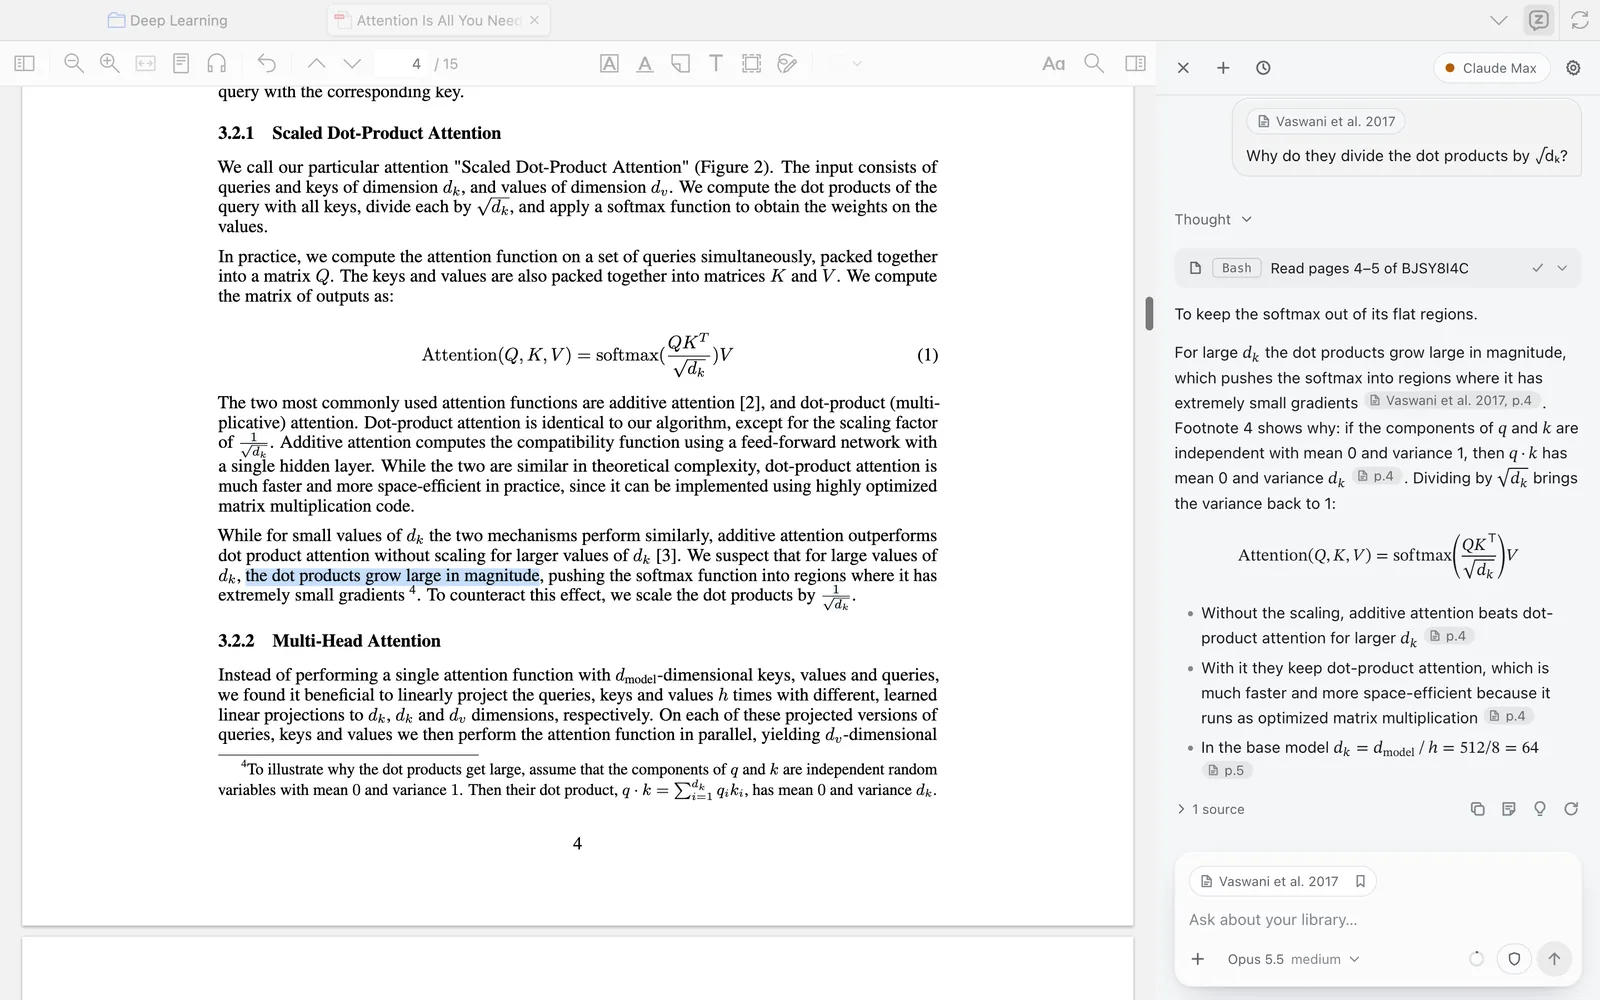Switch to Attention Is All You Need tab

click(438, 20)
